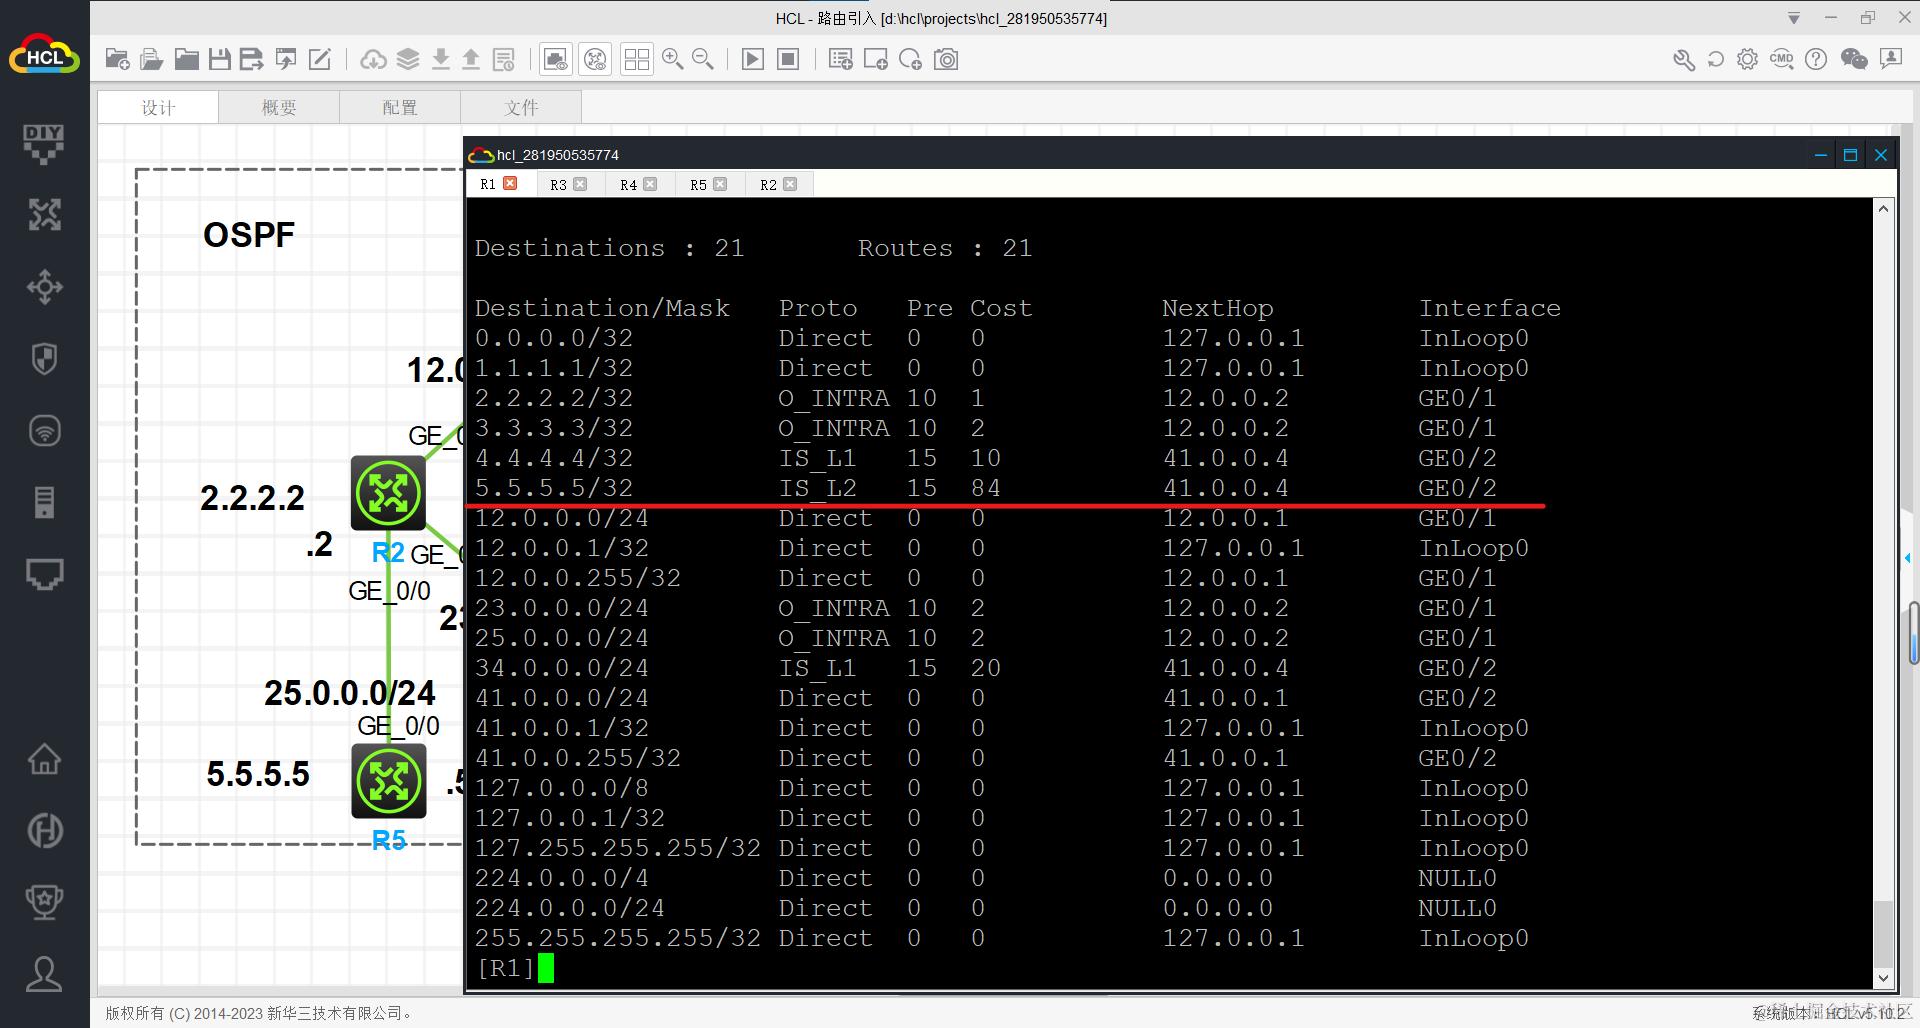Open the HCL logo in the sidebar
Image resolution: width=1920 pixels, height=1028 pixels.
44,56
